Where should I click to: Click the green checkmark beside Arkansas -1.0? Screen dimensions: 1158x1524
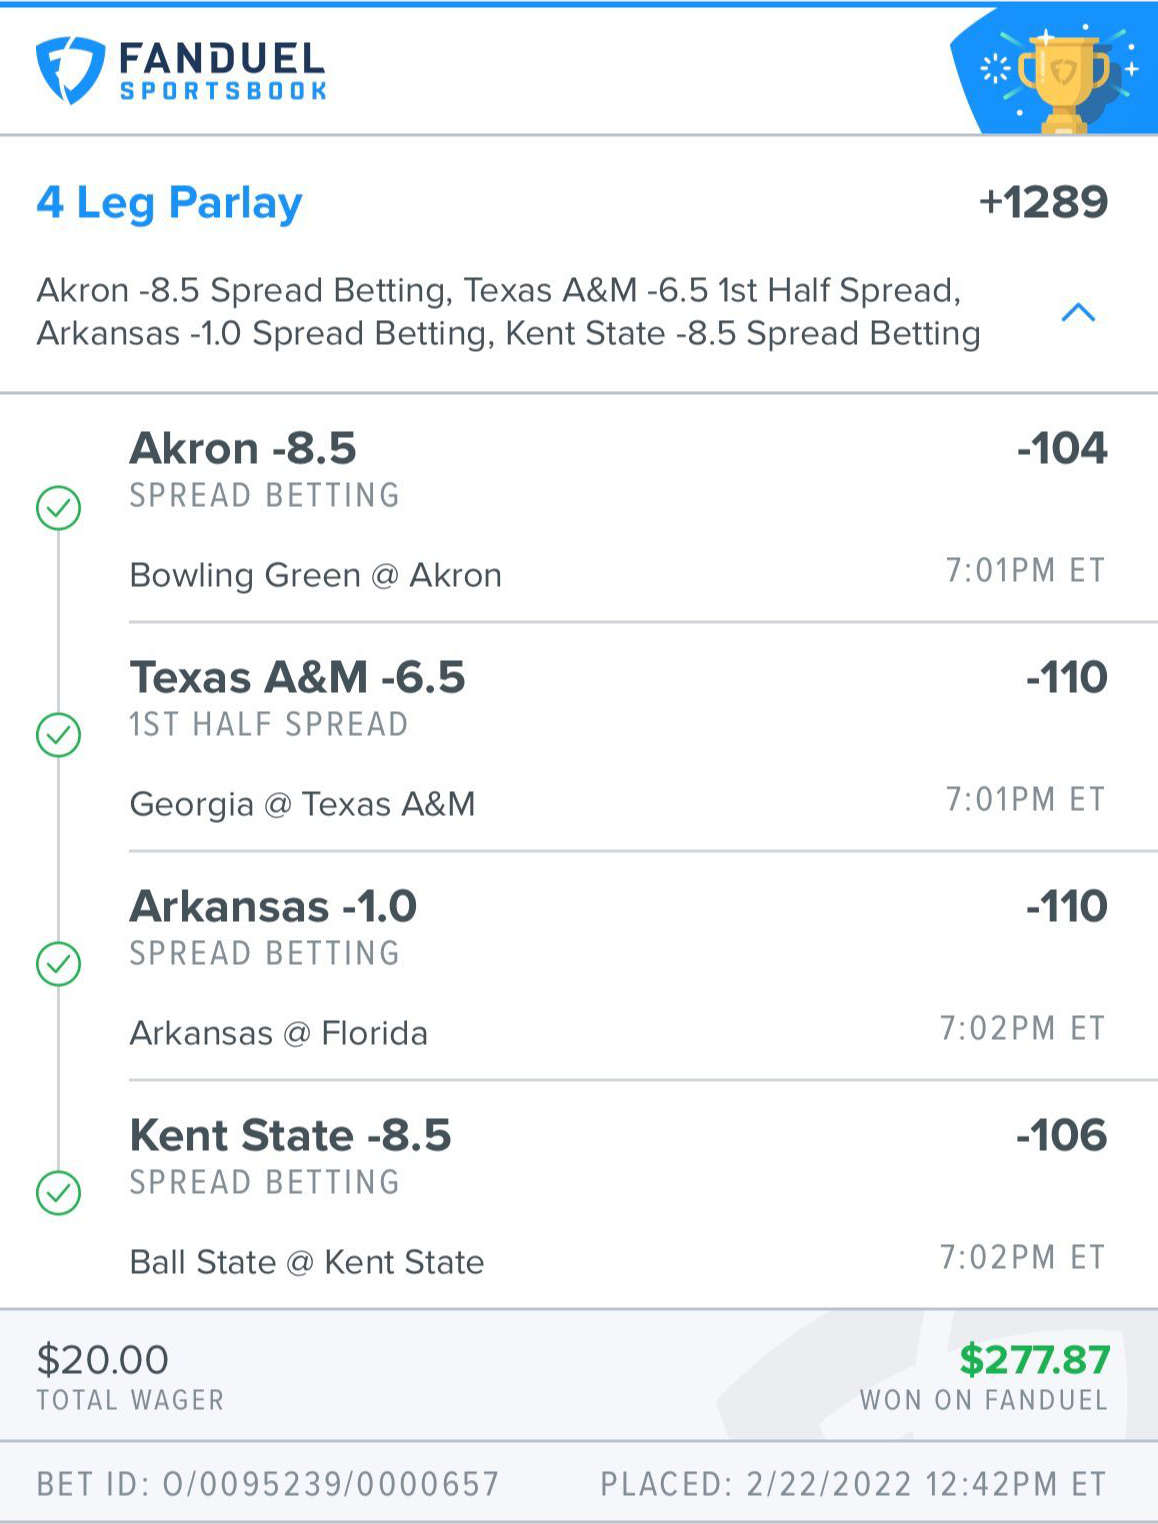(59, 964)
